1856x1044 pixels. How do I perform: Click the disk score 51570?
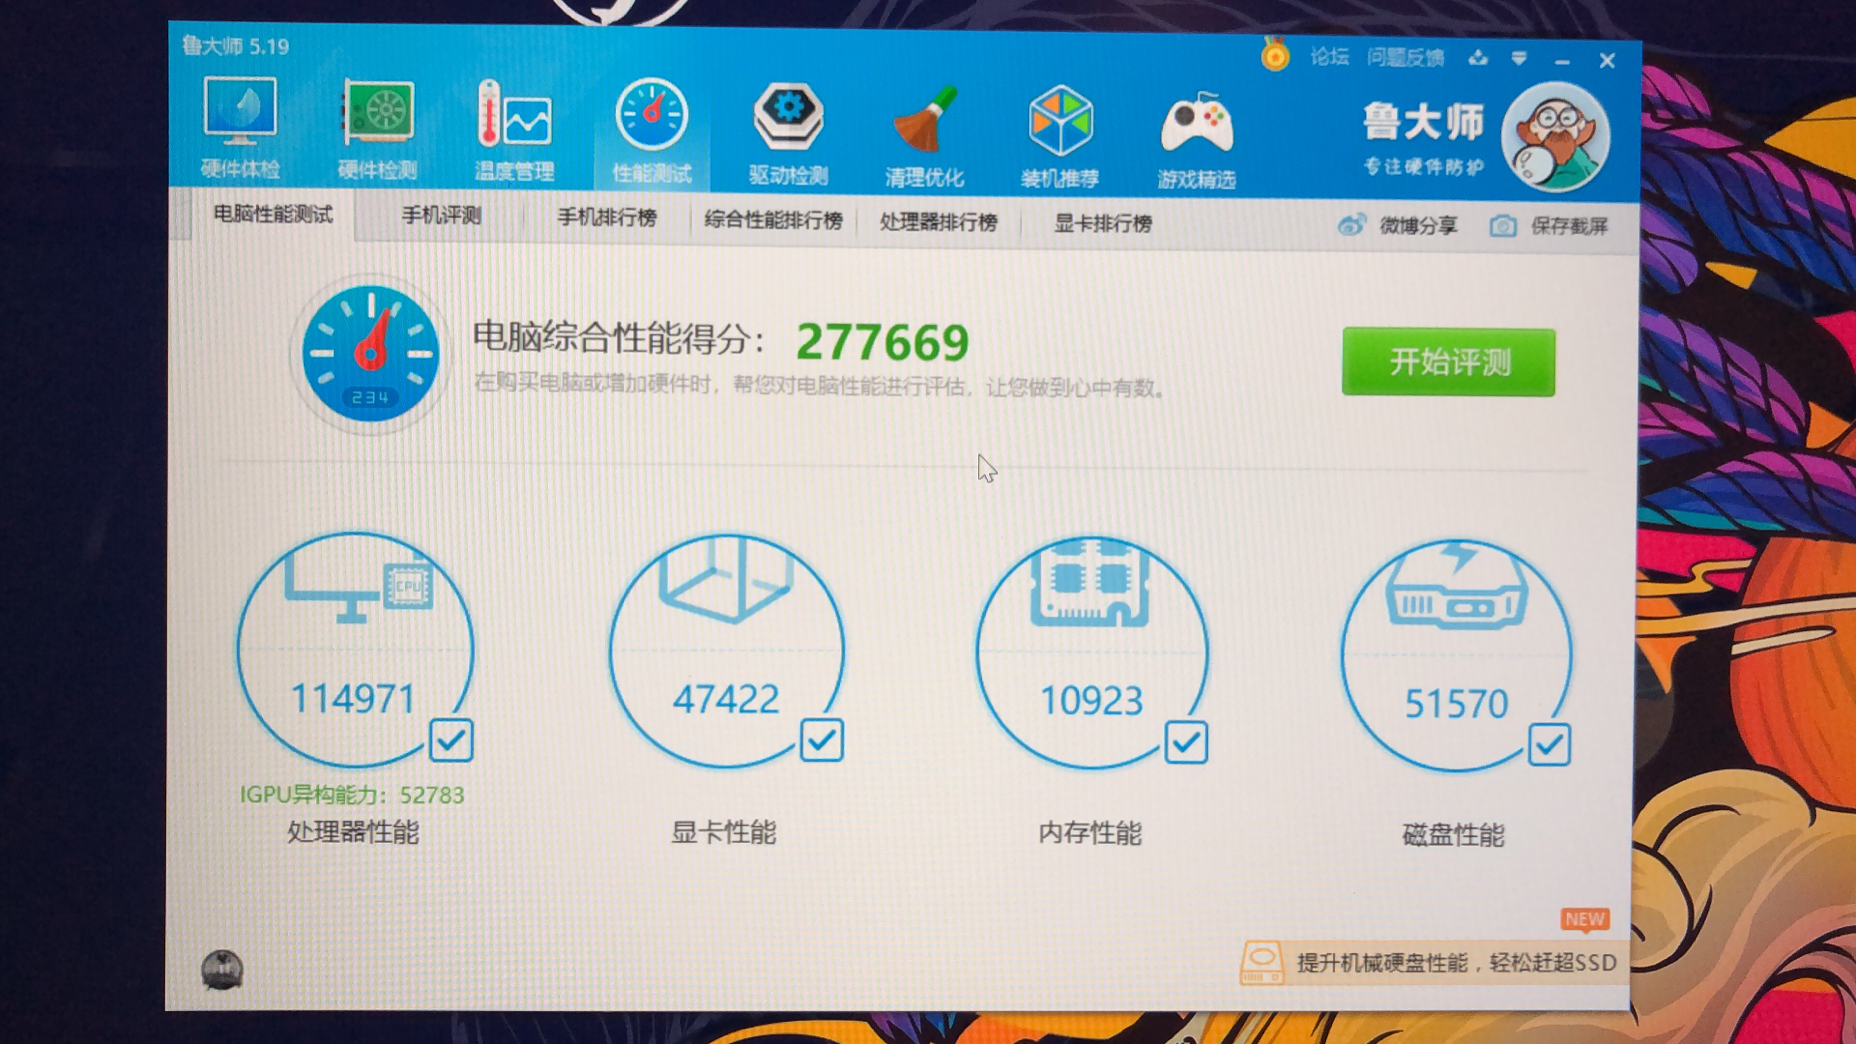click(x=1456, y=704)
